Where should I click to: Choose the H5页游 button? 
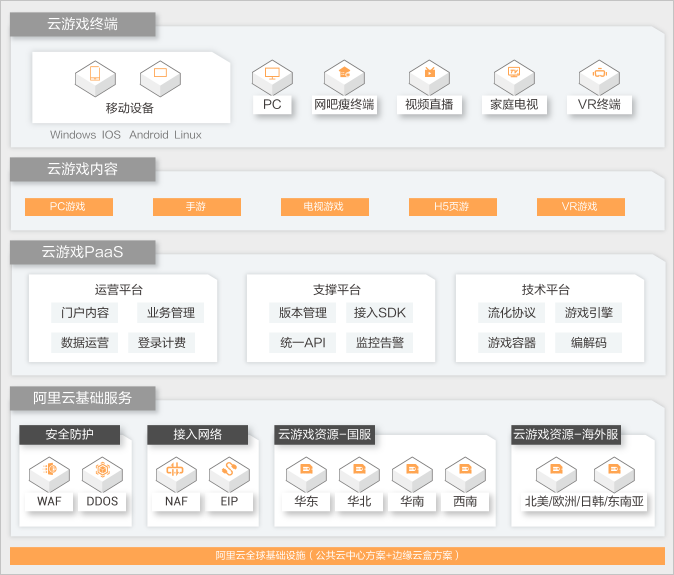point(453,207)
